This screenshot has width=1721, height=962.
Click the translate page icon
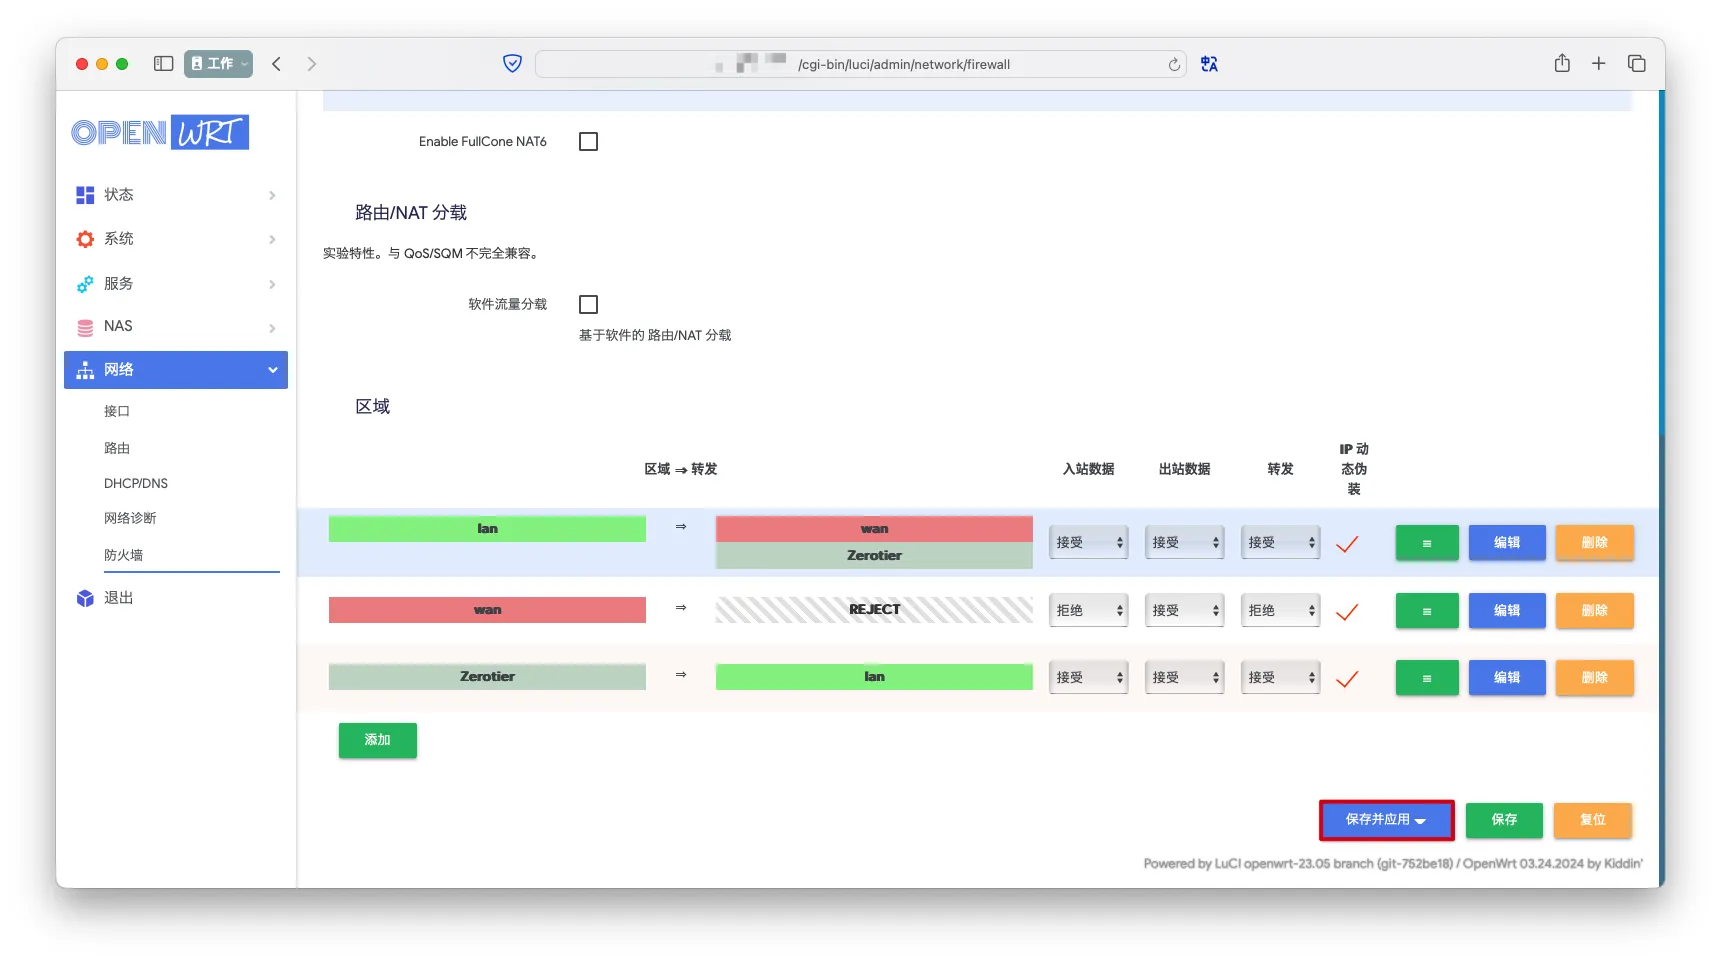1209,64
